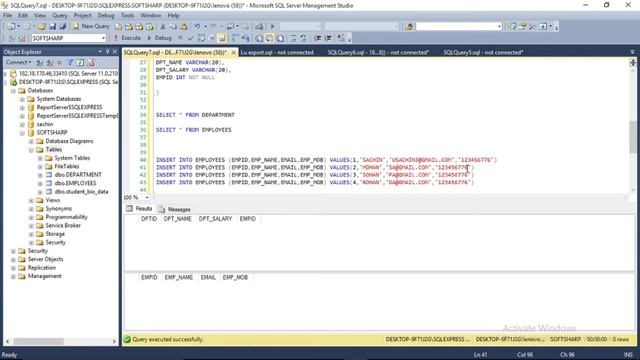This screenshot has height=360, width=640.
Task: Click the EMP_NAME column header
Action: 178,278
